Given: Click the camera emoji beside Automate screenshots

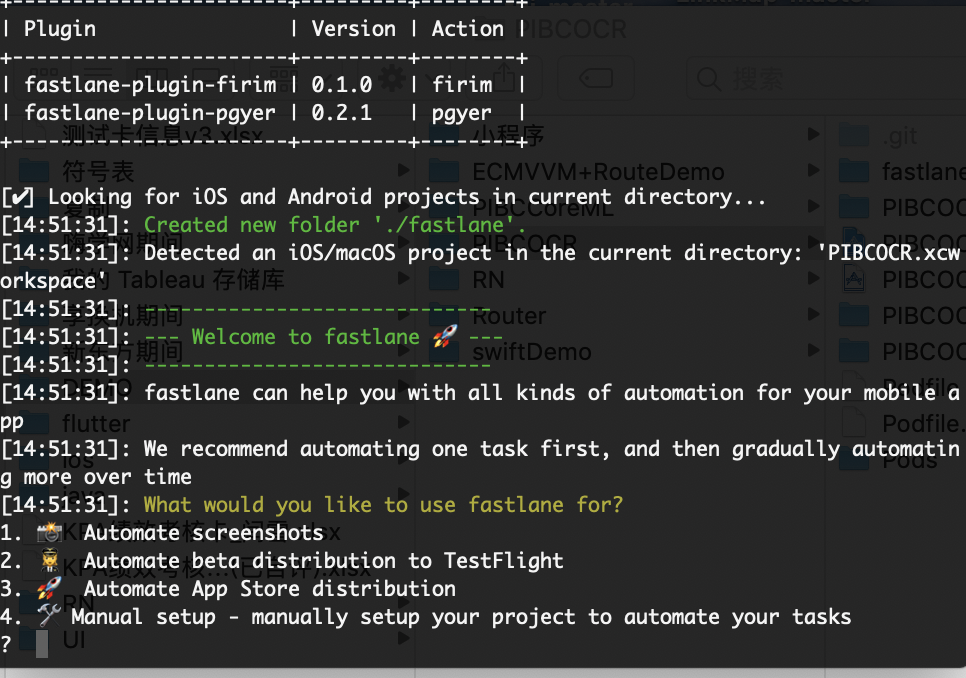Looking at the screenshot, I should [49, 533].
